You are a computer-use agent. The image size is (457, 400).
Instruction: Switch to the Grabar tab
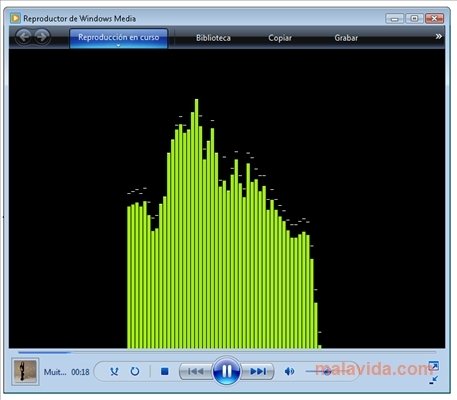tap(346, 38)
